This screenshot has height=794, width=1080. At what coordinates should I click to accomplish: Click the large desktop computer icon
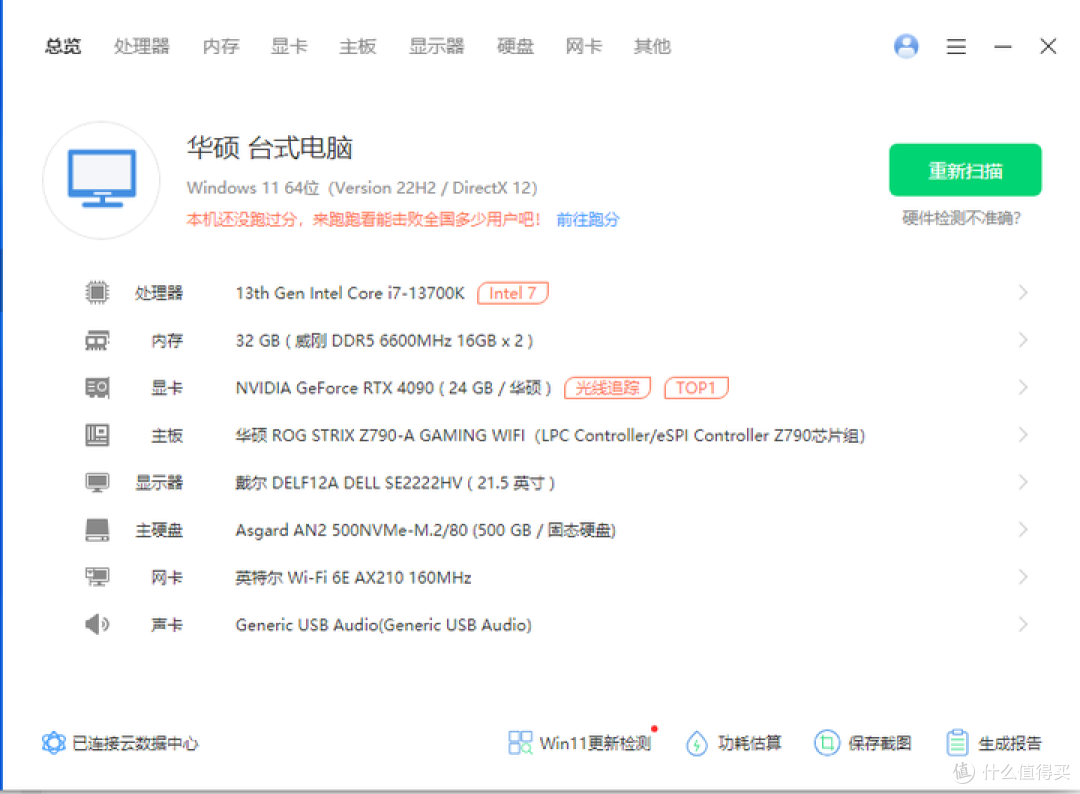pos(102,180)
